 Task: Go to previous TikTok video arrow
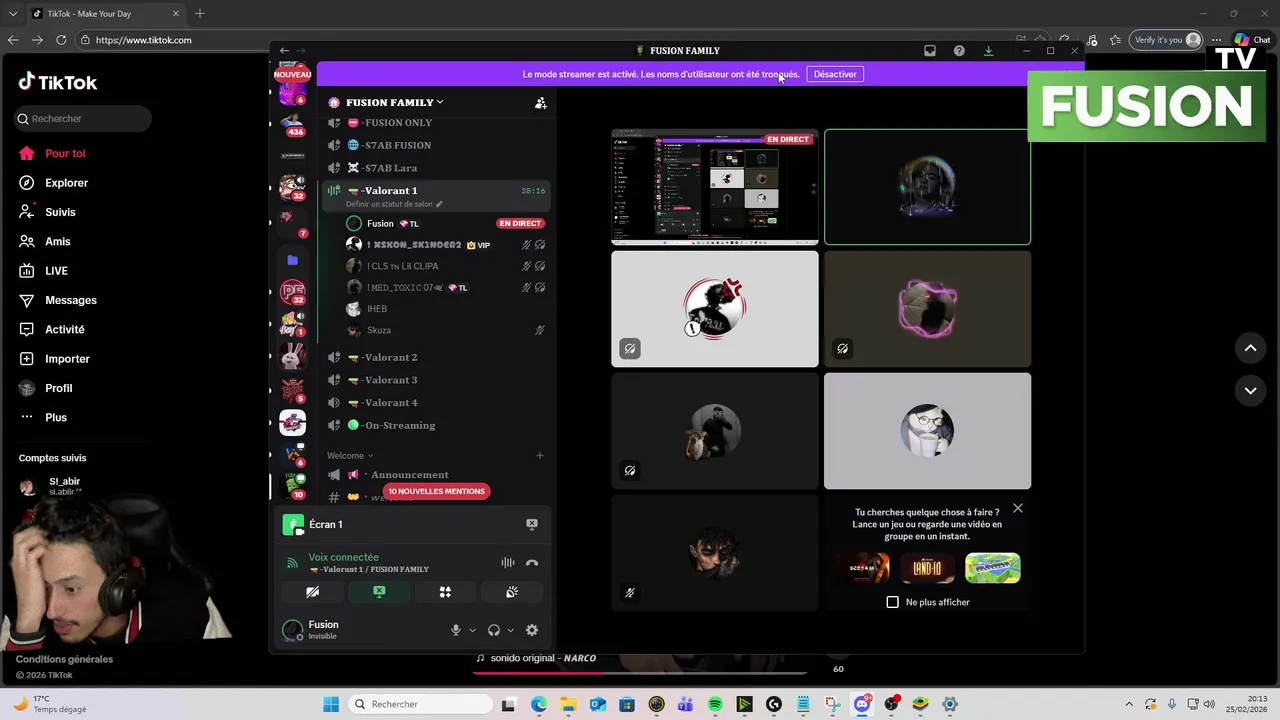(x=1250, y=348)
